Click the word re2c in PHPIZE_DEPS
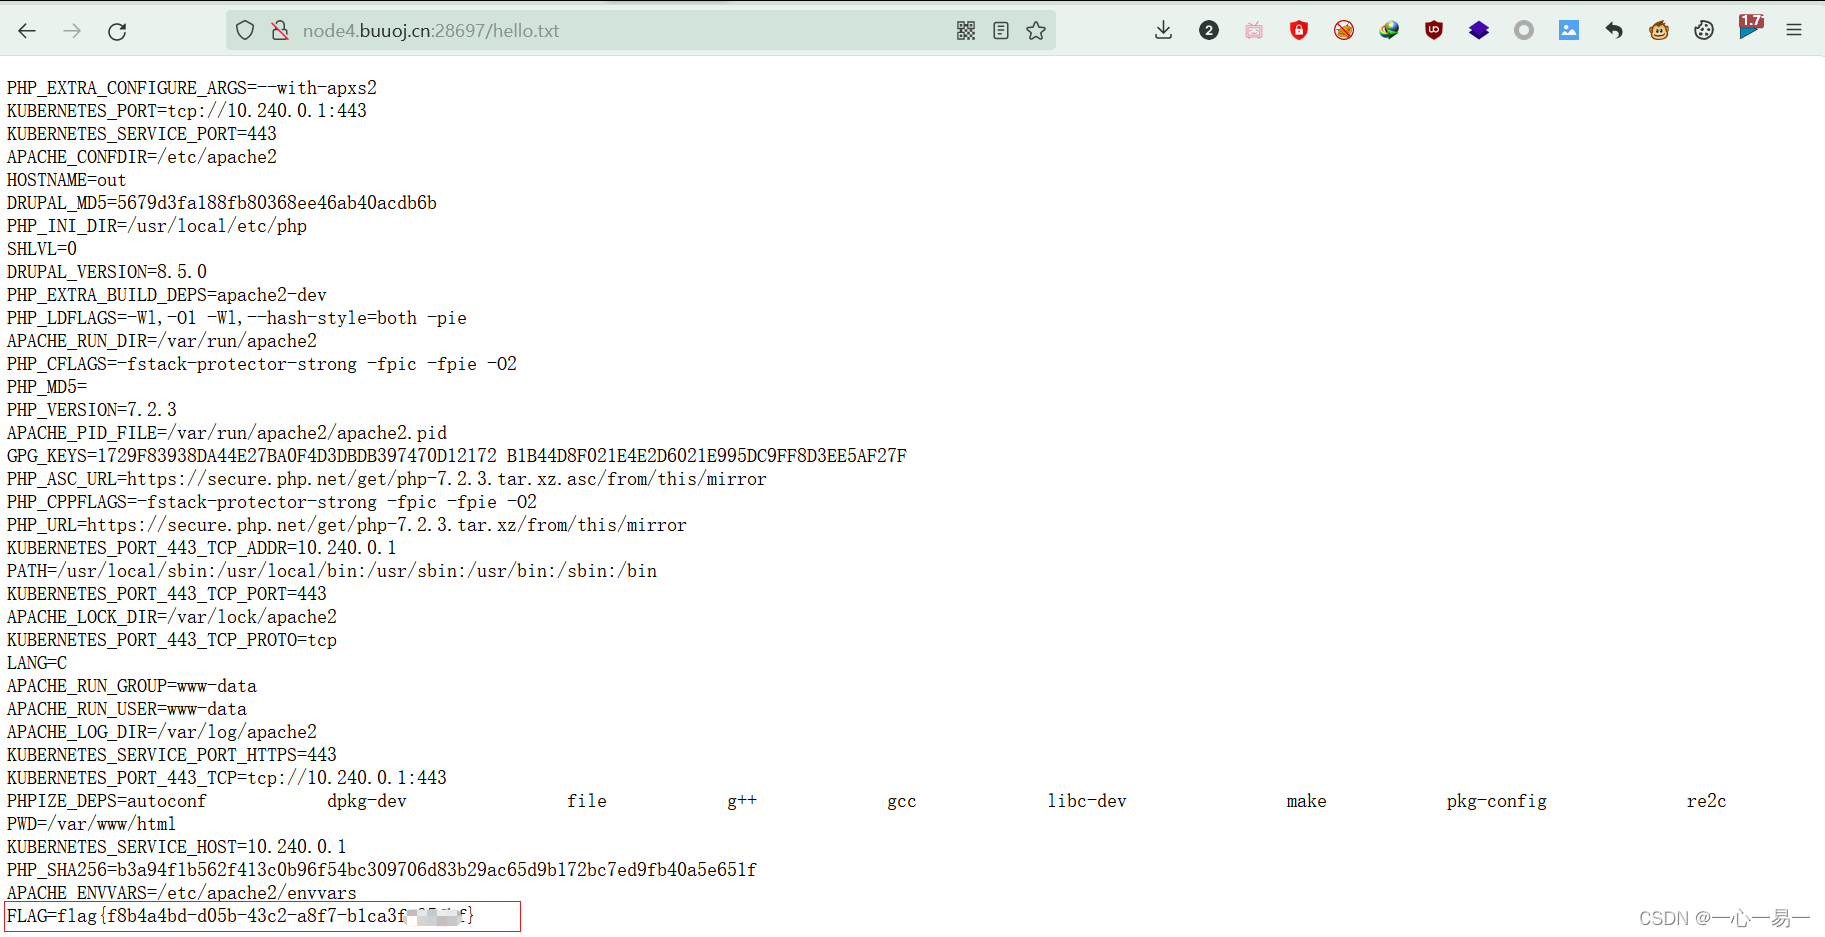Viewport: 1825px width, 937px height. (x=1707, y=801)
